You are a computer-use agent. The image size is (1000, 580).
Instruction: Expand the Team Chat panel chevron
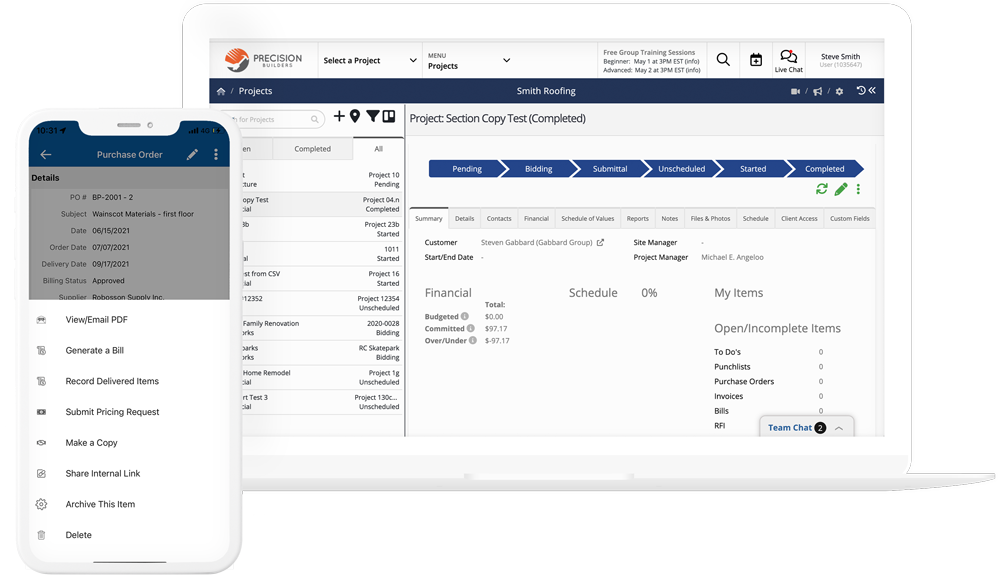[839, 428]
